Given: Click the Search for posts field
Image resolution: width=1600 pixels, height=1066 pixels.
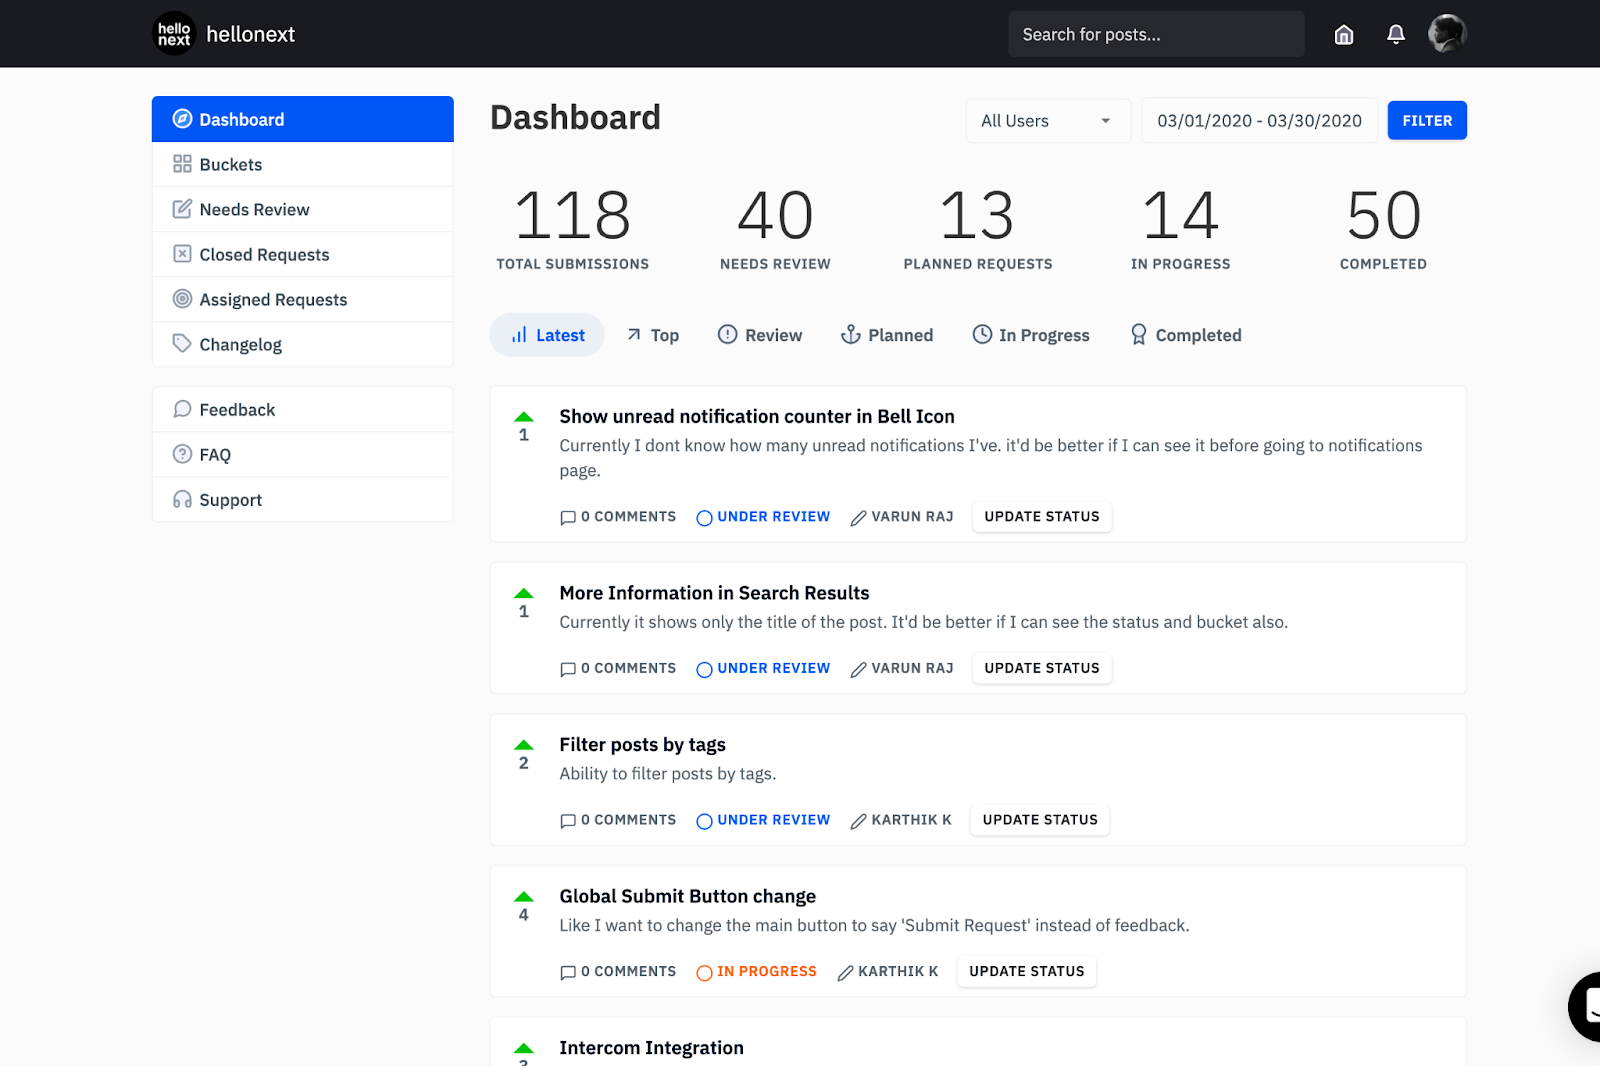Looking at the screenshot, I should point(1155,34).
